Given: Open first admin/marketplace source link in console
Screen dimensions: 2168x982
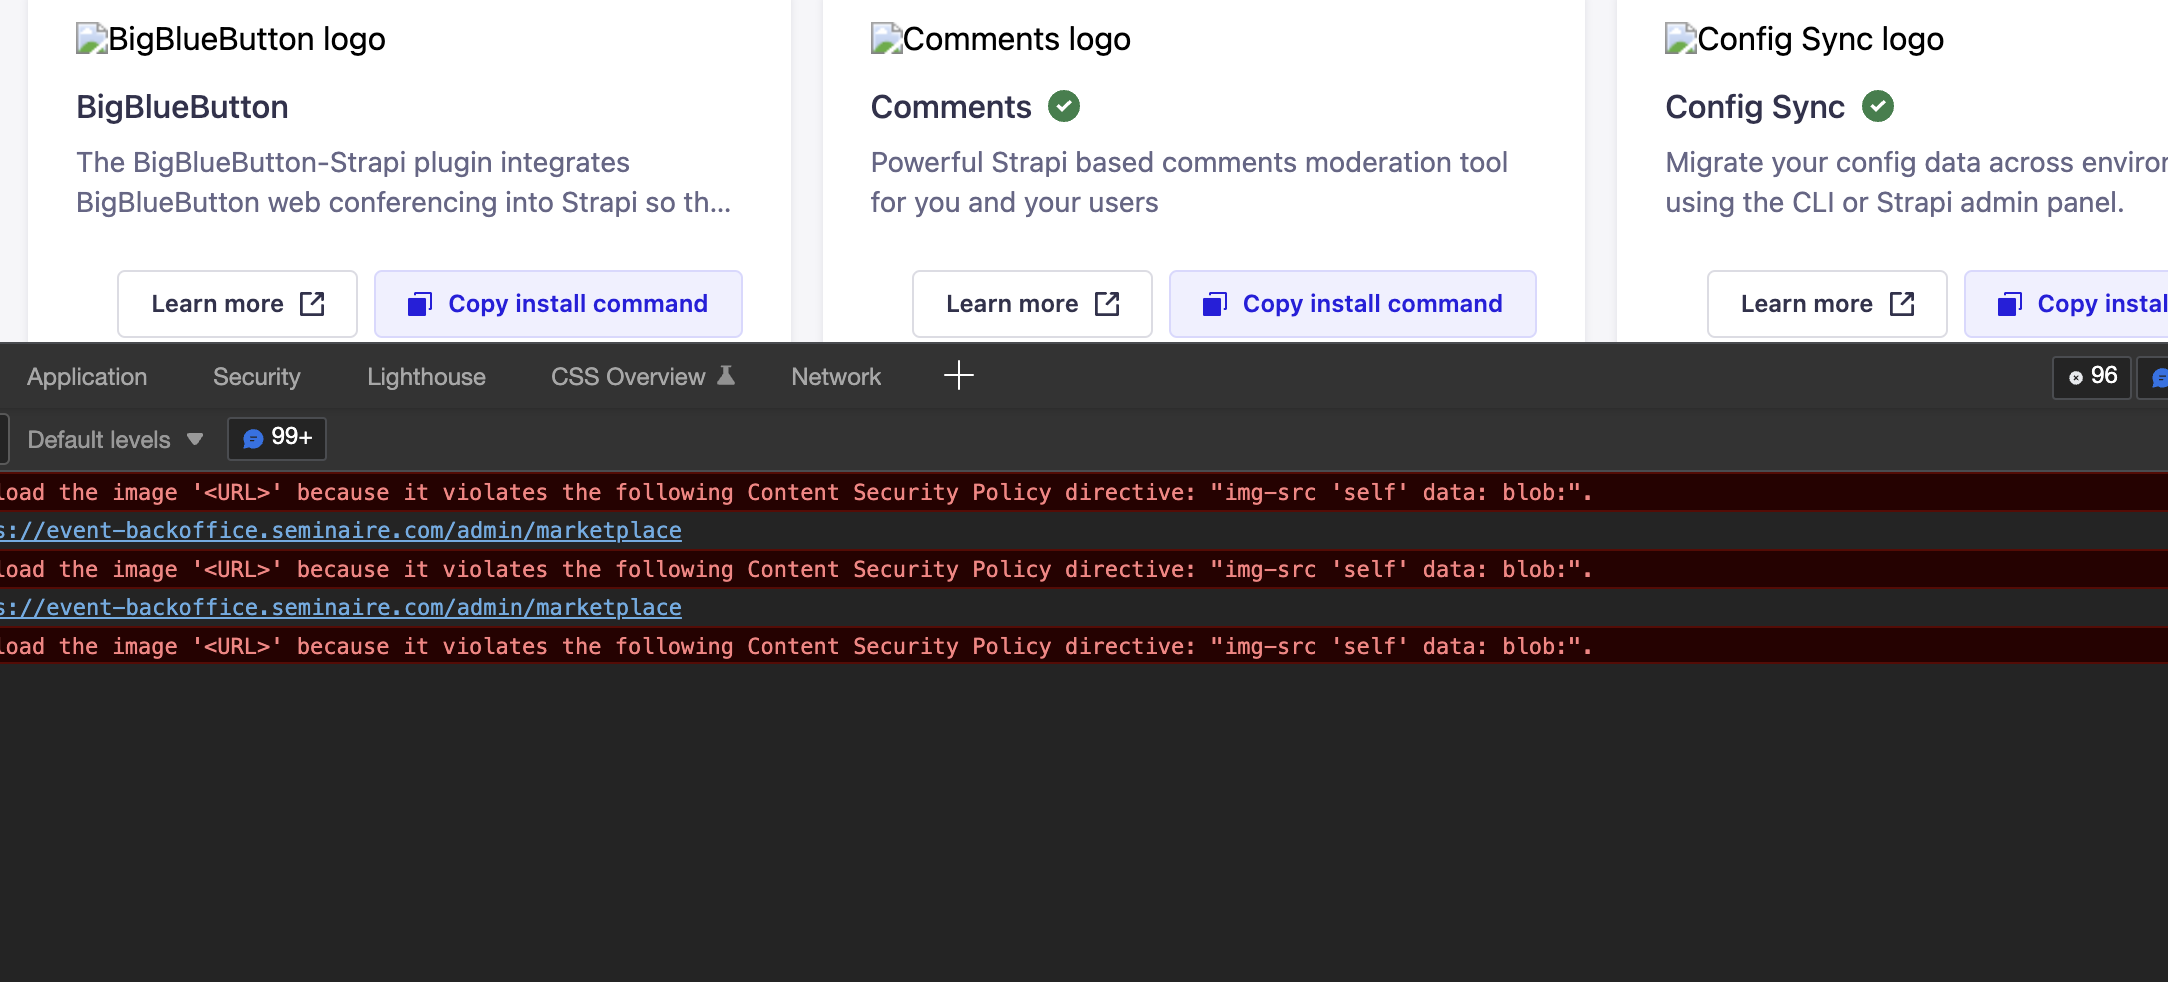Looking at the screenshot, I should click(x=341, y=530).
